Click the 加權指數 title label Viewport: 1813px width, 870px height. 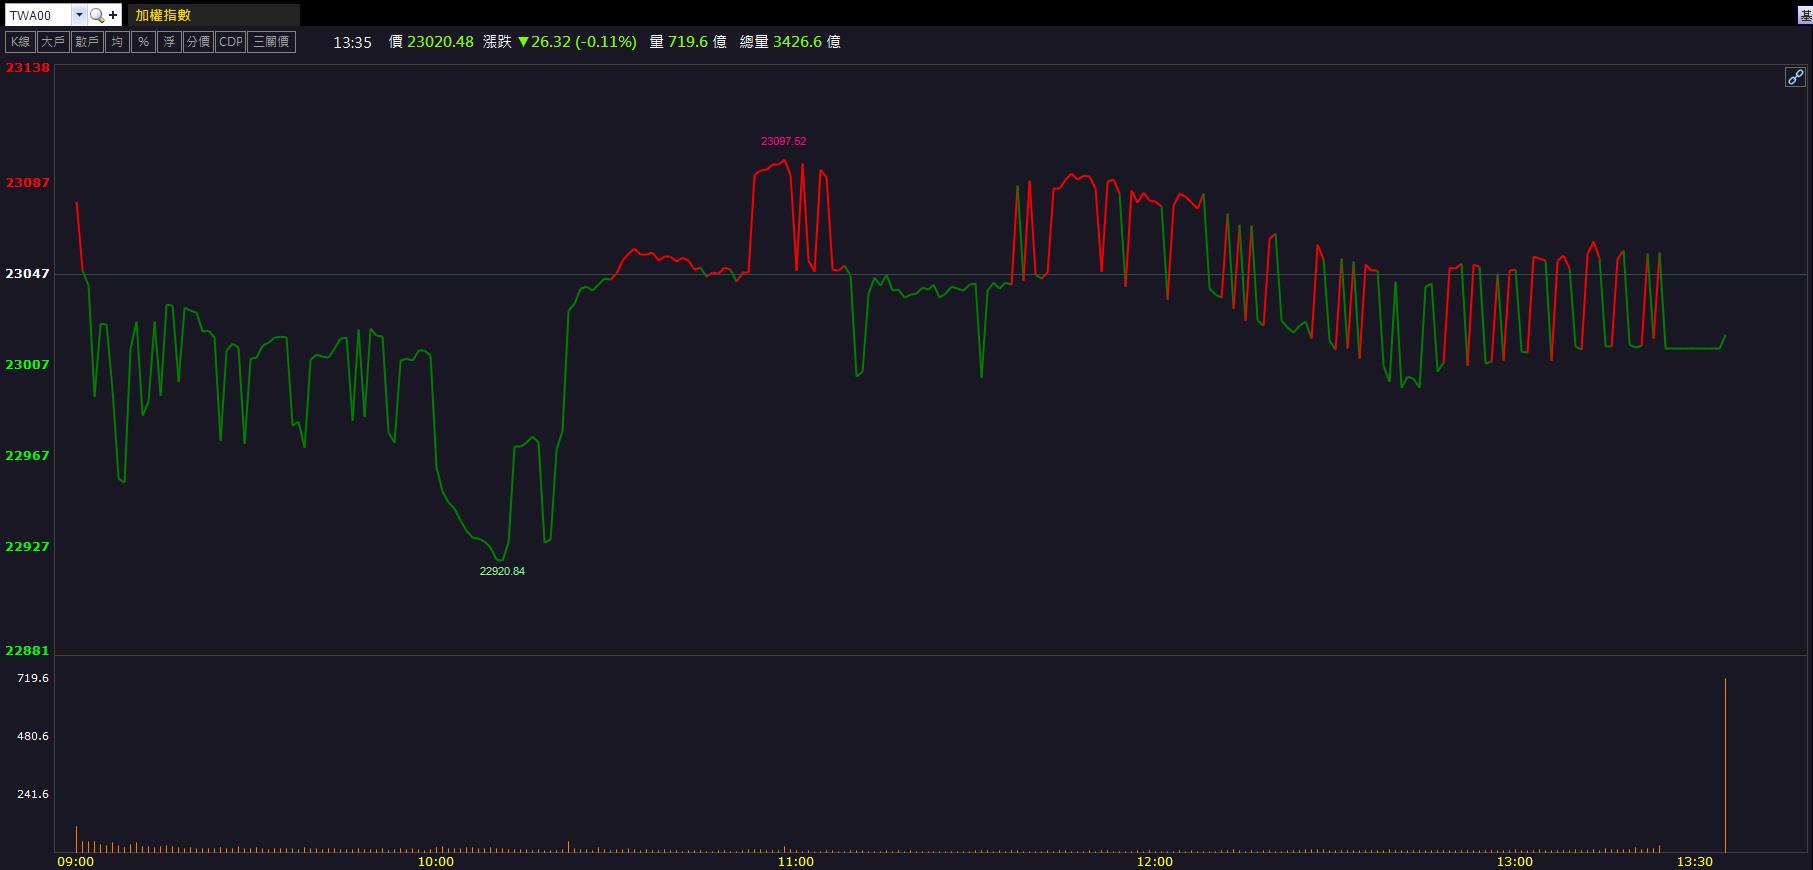coord(163,15)
